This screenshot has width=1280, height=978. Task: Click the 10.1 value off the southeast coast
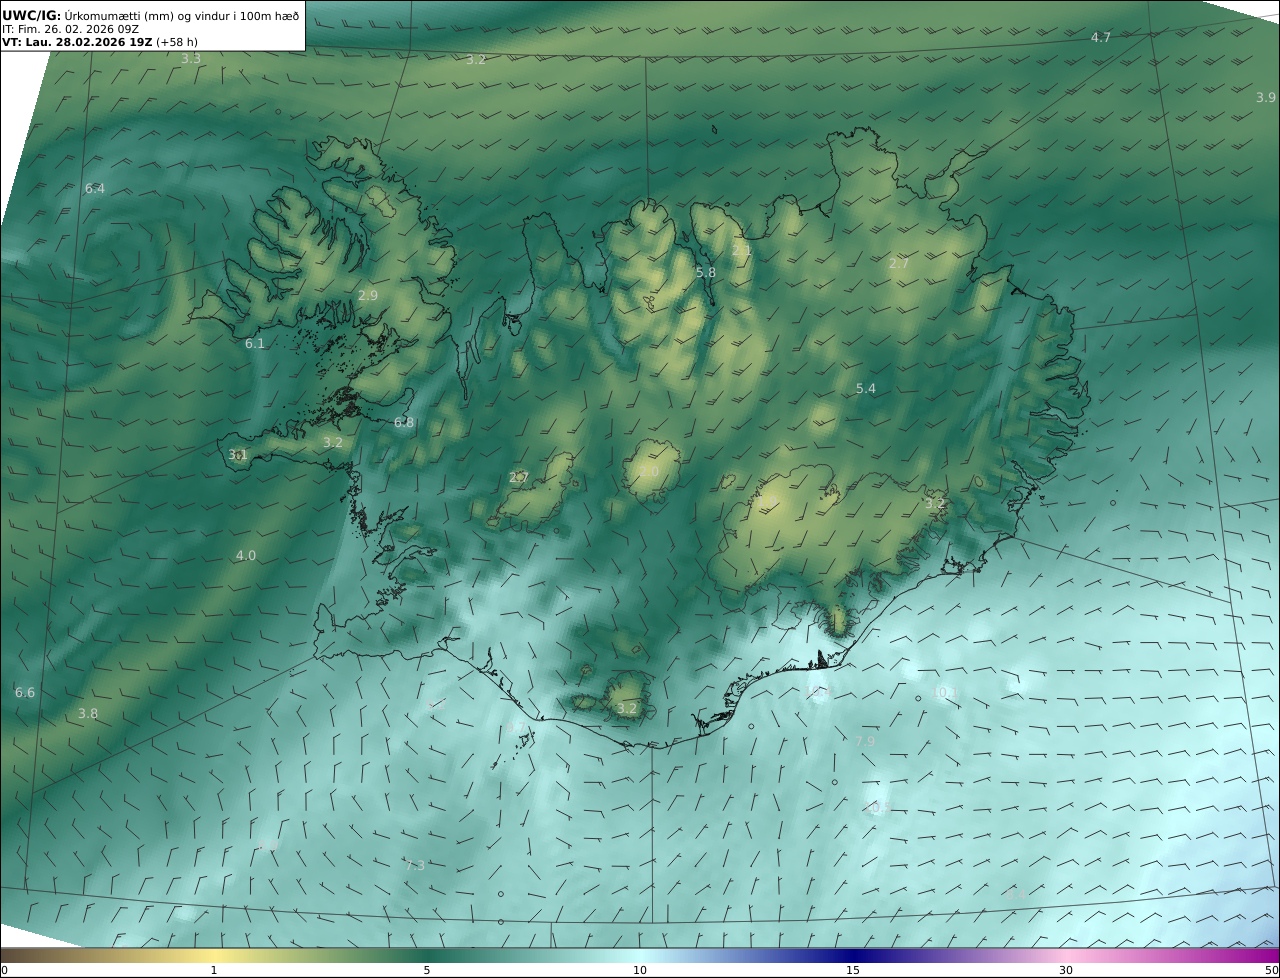(945, 692)
